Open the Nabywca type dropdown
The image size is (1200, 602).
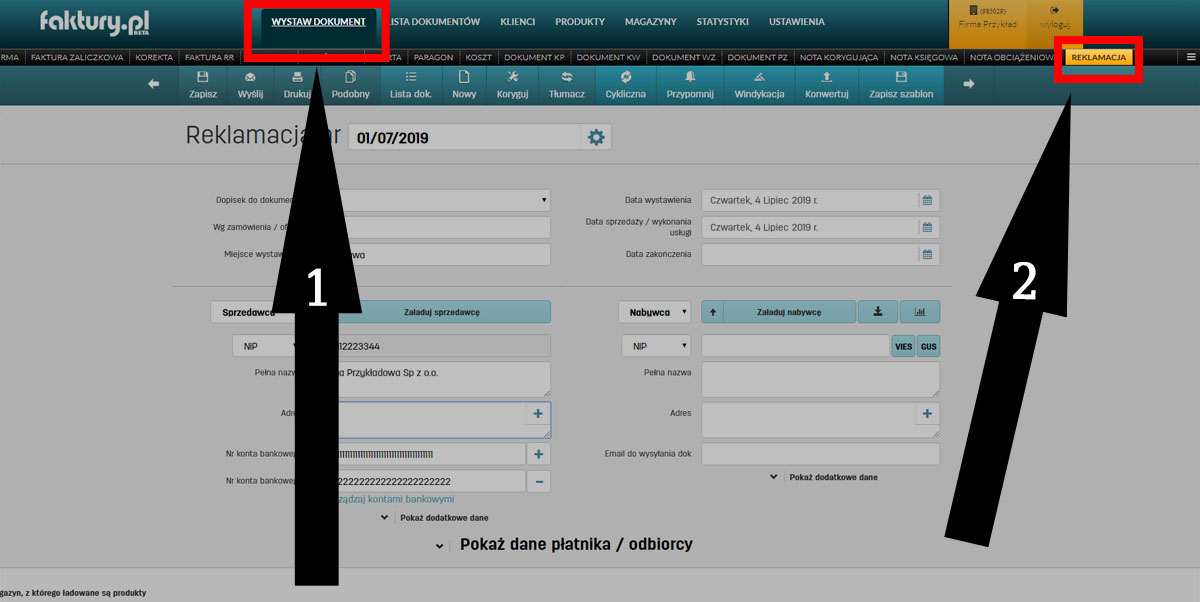[x=654, y=312]
